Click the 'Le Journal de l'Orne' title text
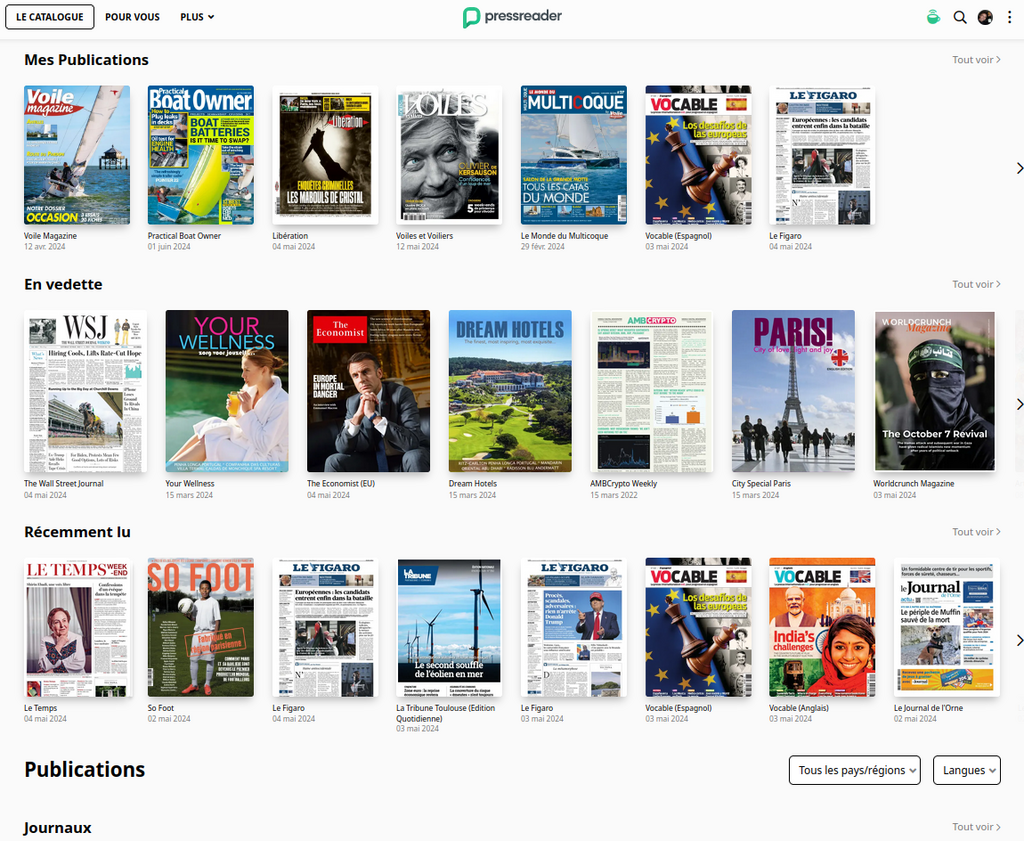The width and height of the screenshot is (1024, 841). (928, 708)
